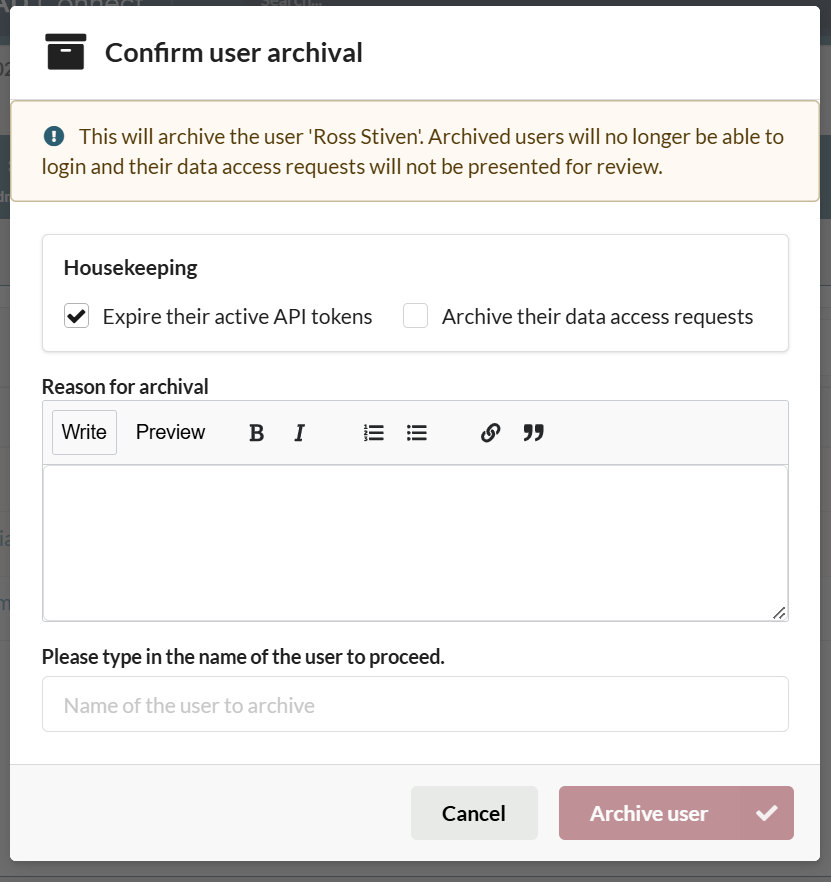Switch to the Preview tab

(170, 432)
